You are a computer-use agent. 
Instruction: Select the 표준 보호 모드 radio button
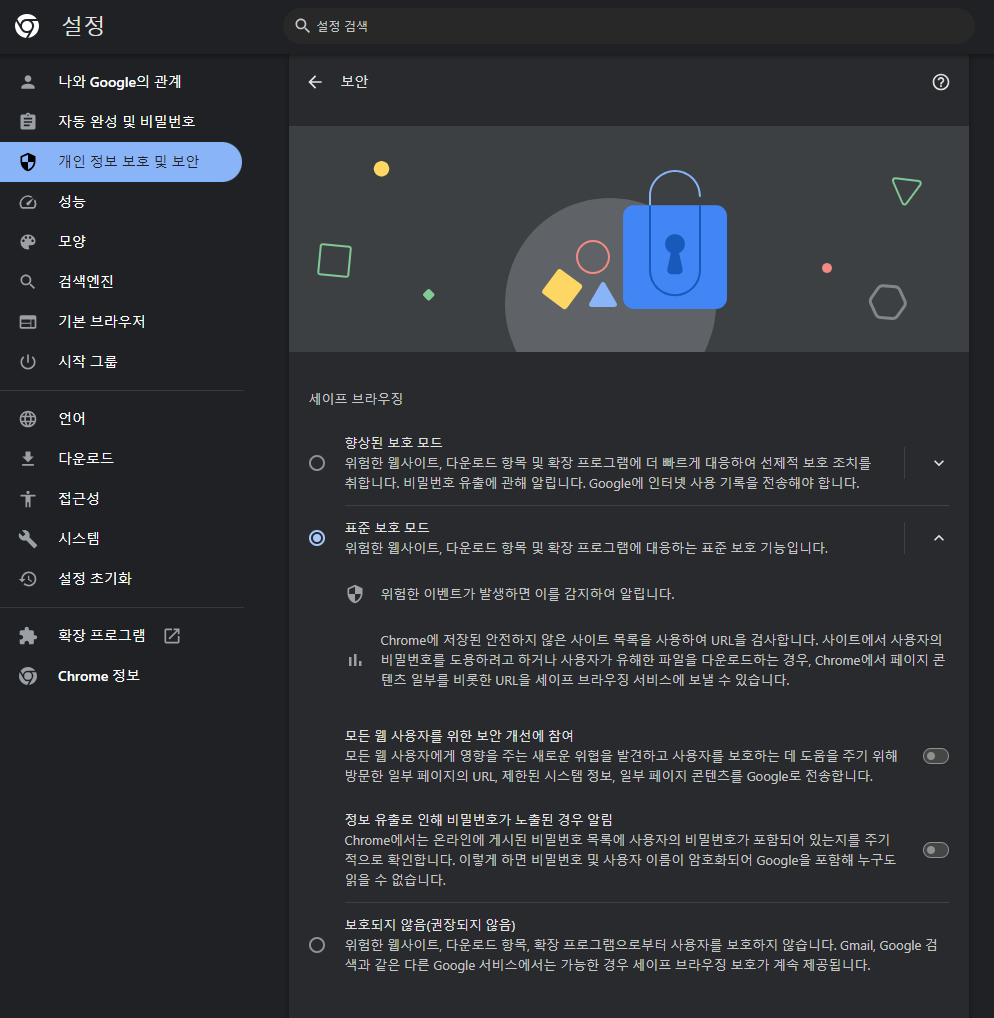click(317, 538)
